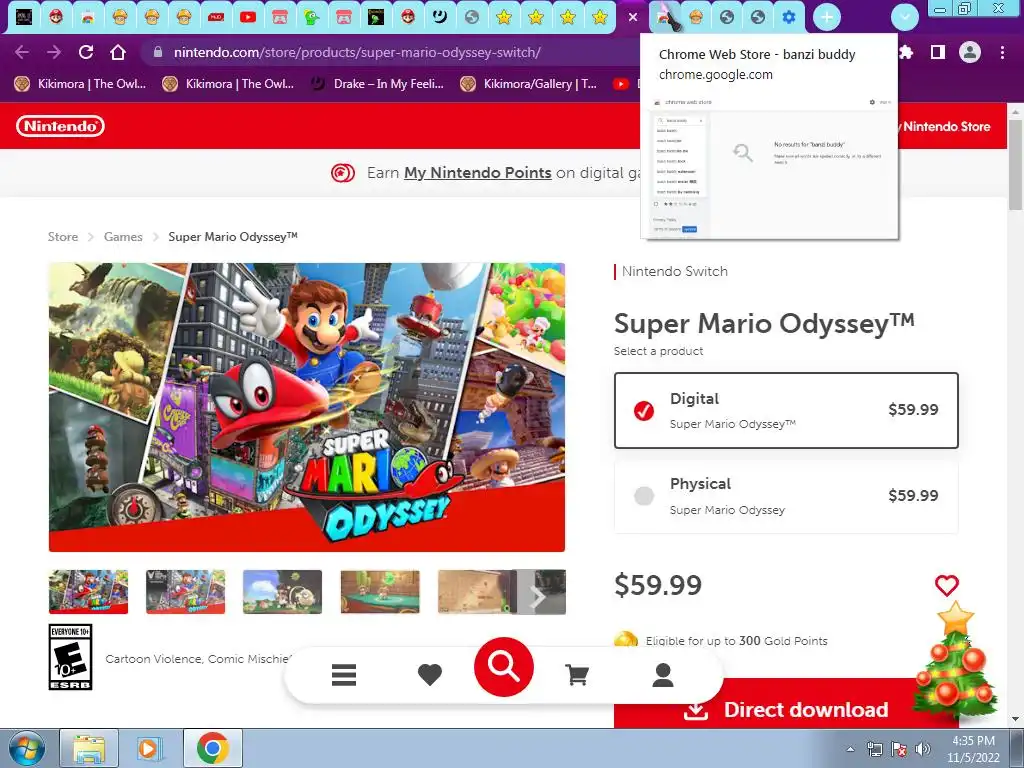1024x768 pixels.
Task: Open the browser home page
Action: [x=118, y=52]
